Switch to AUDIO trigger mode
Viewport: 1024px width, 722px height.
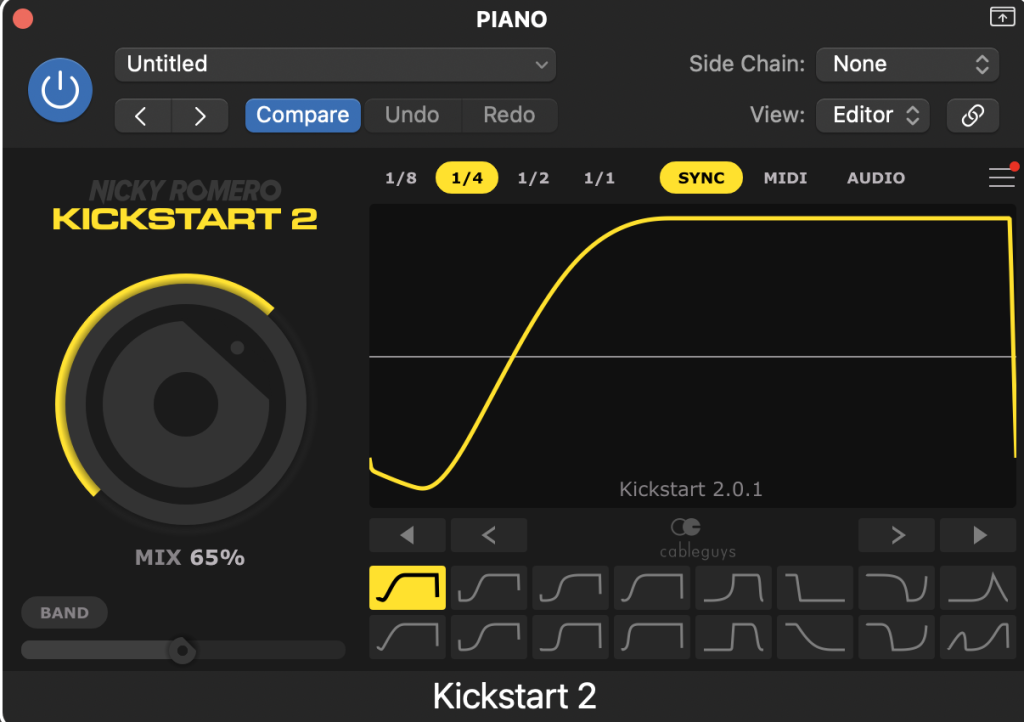pyautogui.click(x=876, y=179)
